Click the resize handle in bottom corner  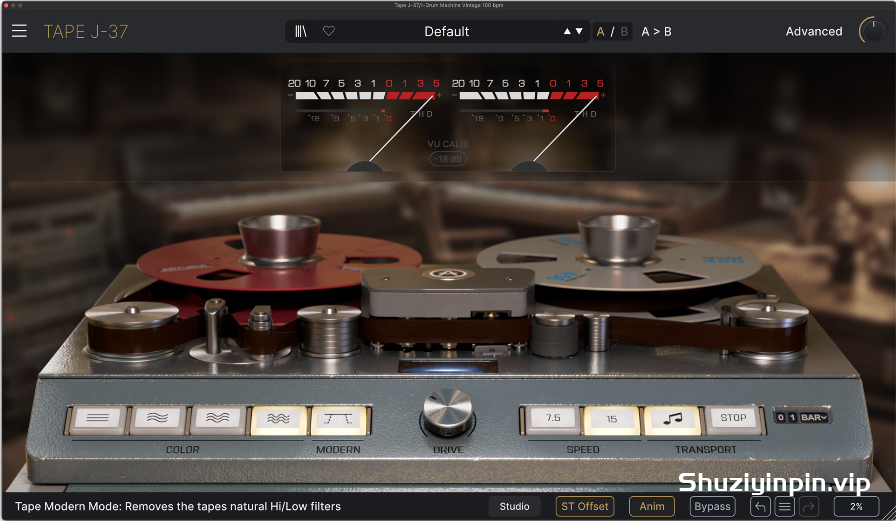click(x=889, y=512)
